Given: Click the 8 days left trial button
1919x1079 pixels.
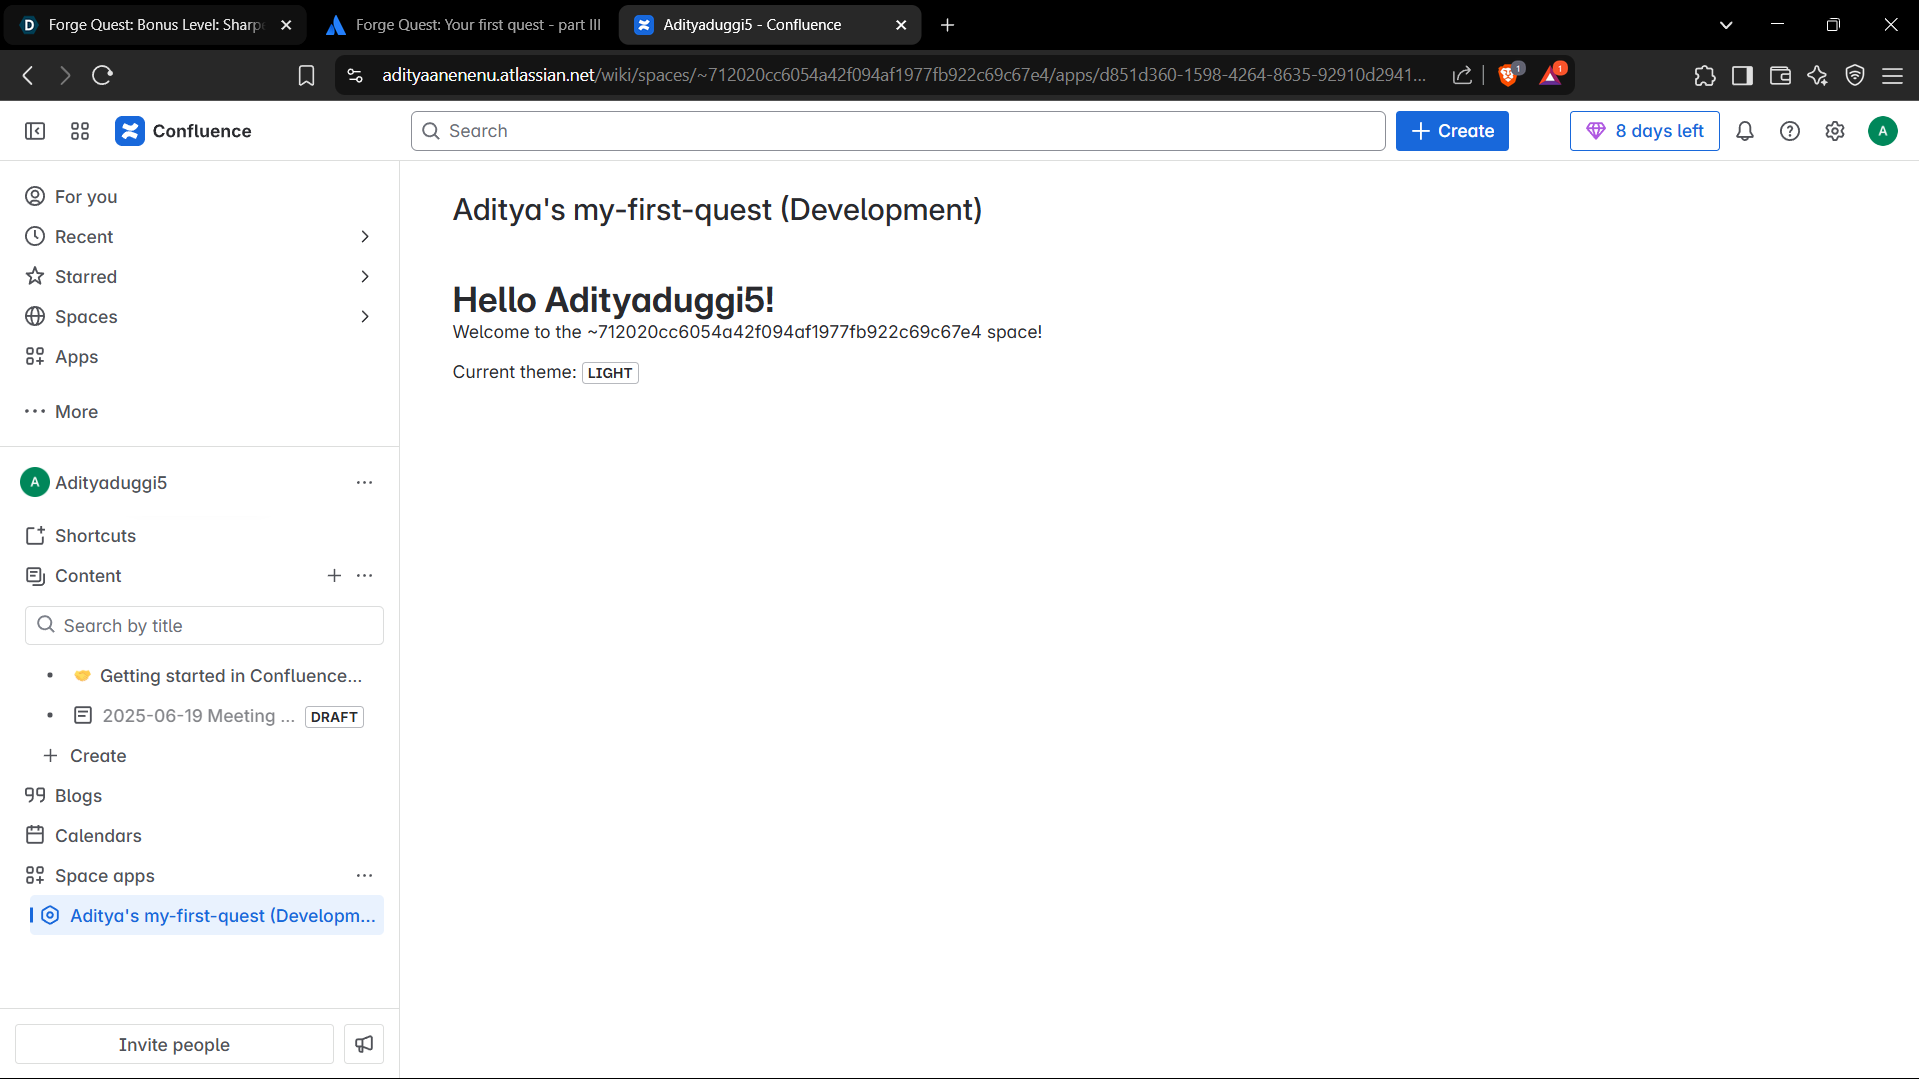Looking at the screenshot, I should (1644, 131).
